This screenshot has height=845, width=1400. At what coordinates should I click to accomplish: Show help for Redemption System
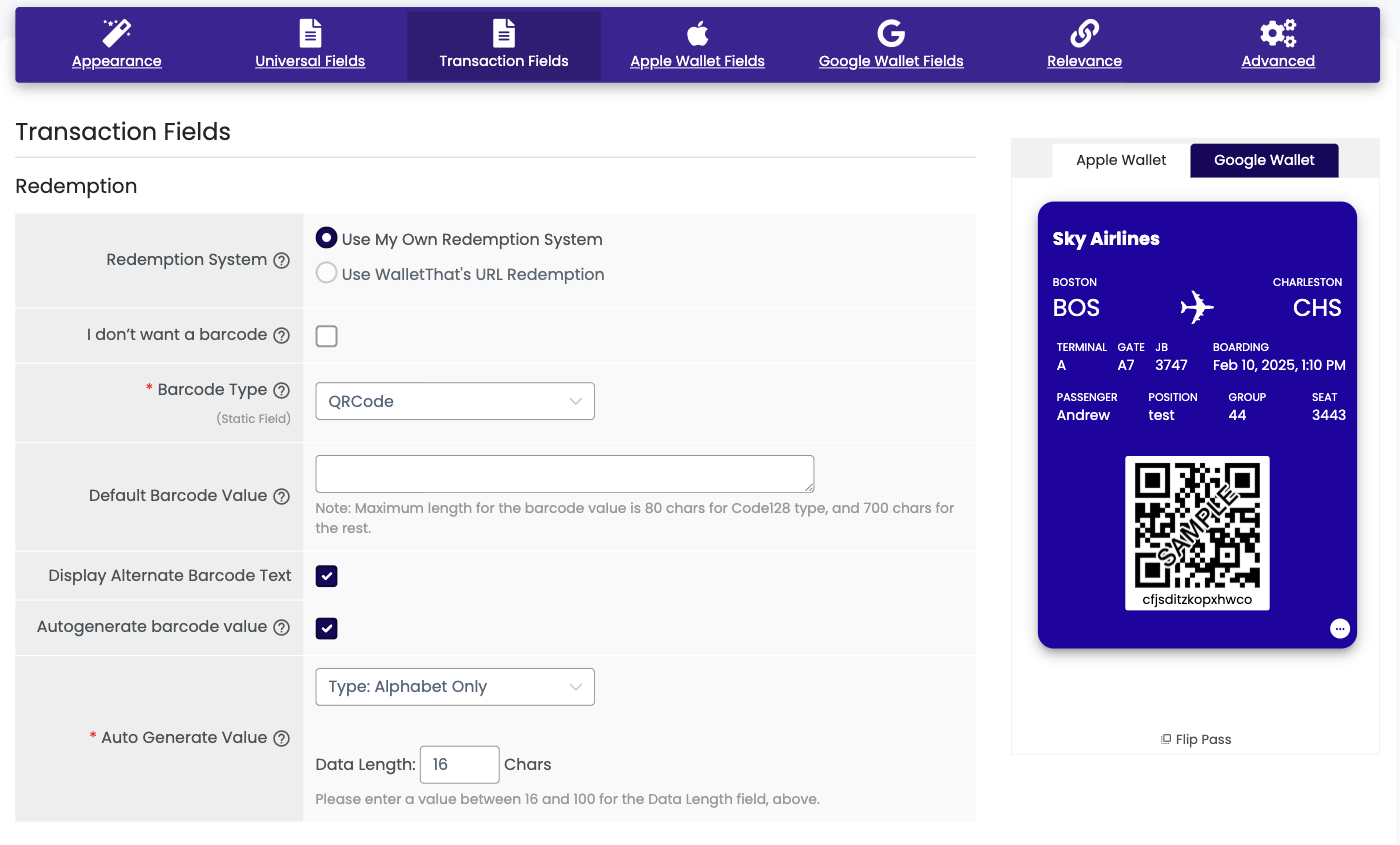click(282, 260)
